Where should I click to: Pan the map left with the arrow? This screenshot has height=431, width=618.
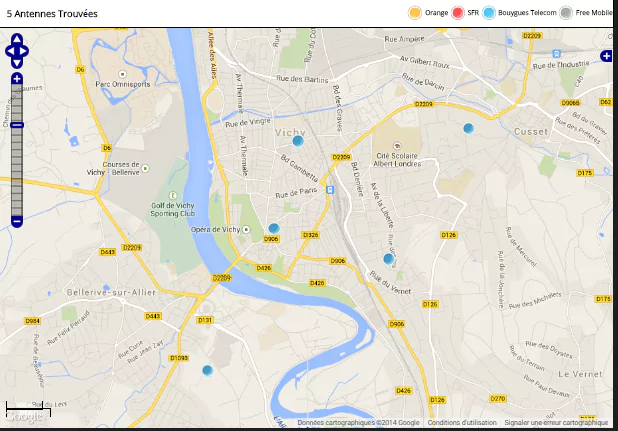pyautogui.click(x=10, y=51)
